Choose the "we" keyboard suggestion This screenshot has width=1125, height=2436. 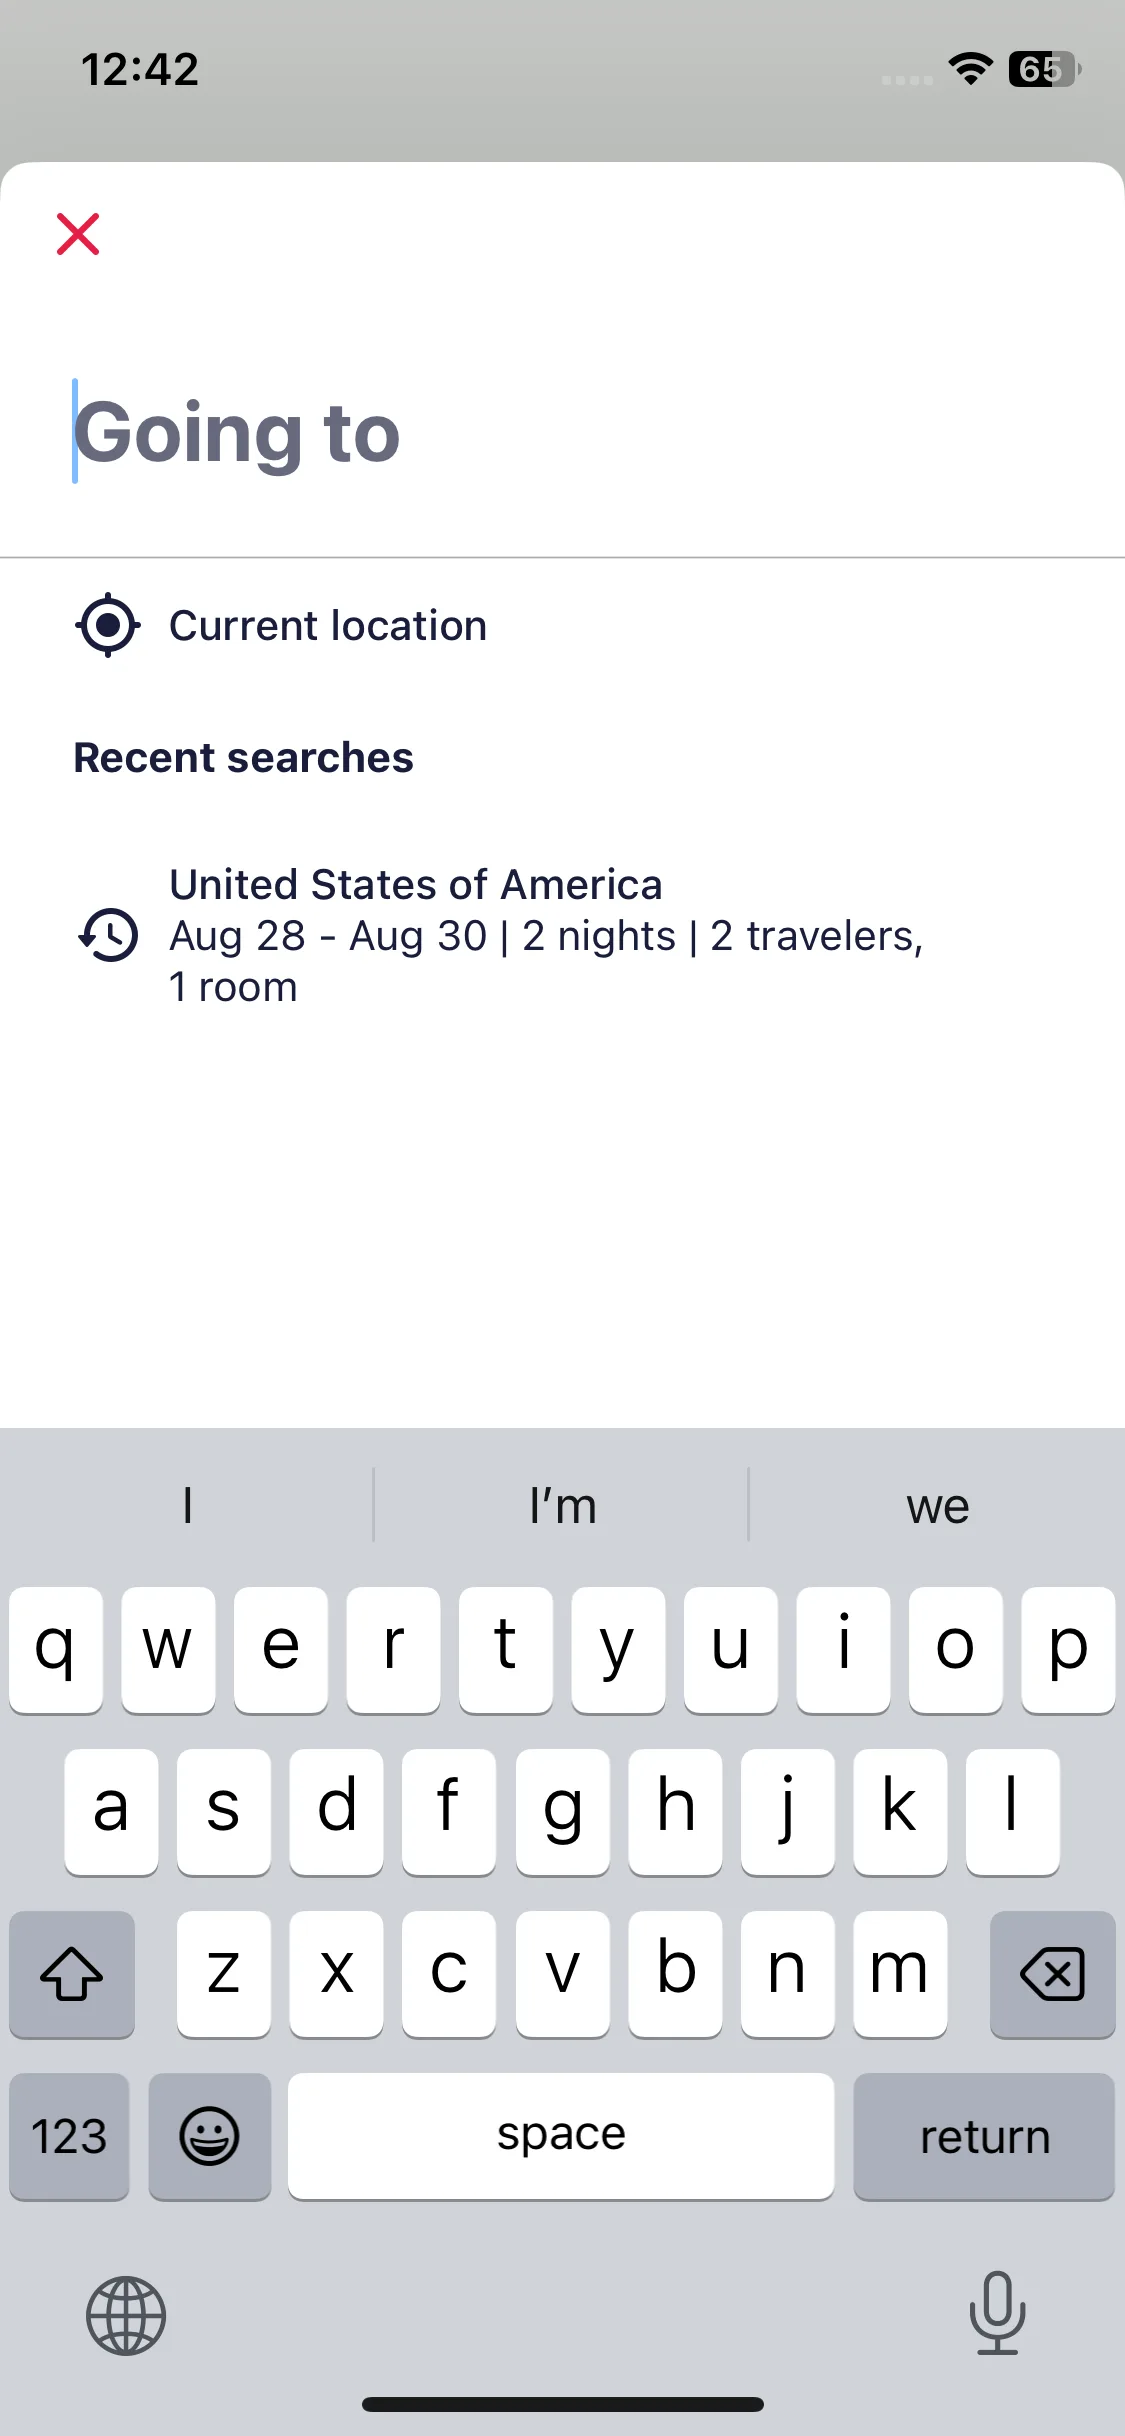pyautogui.click(x=938, y=1505)
